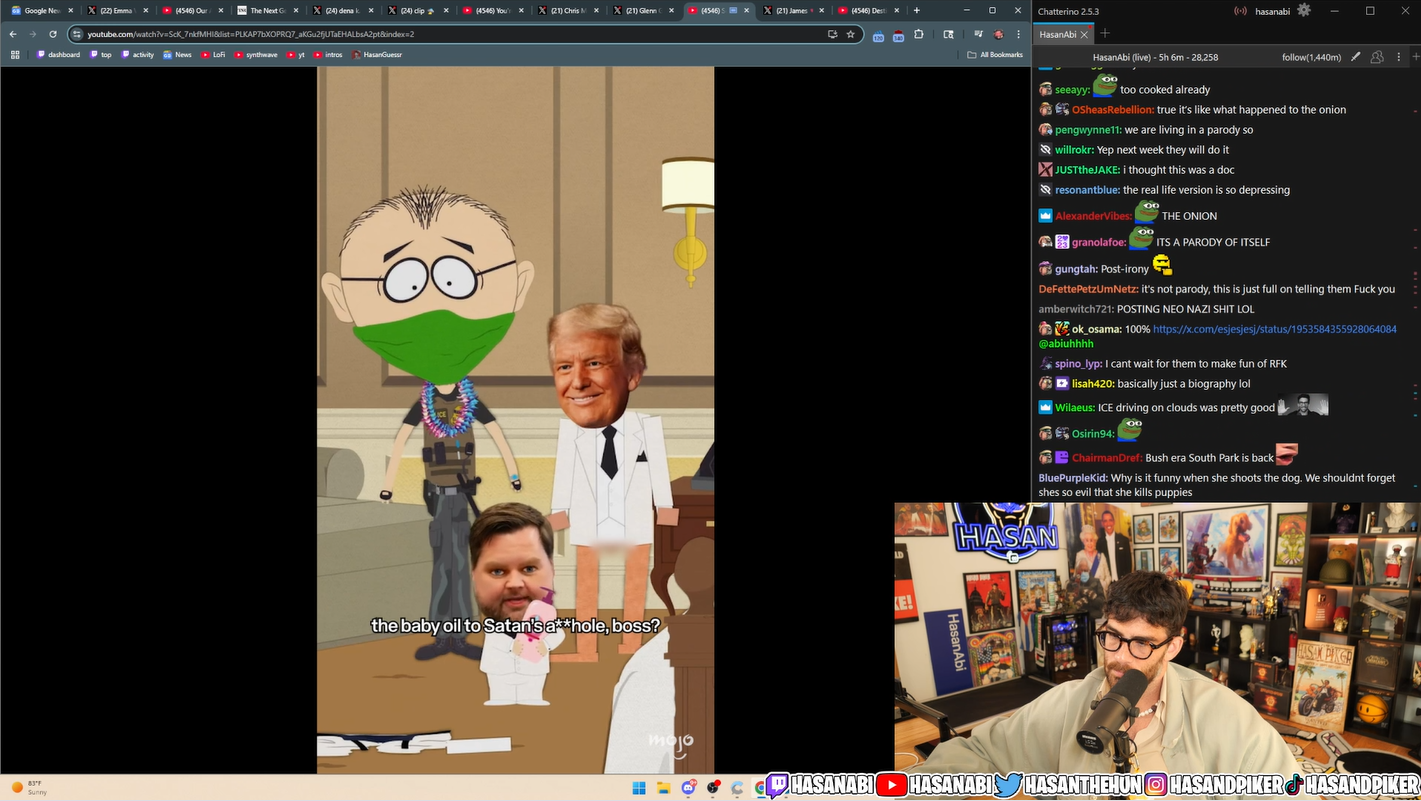Image resolution: width=1421 pixels, height=801 pixels.
Task: Click the install/cast icon in the address bar
Action: coord(832,34)
